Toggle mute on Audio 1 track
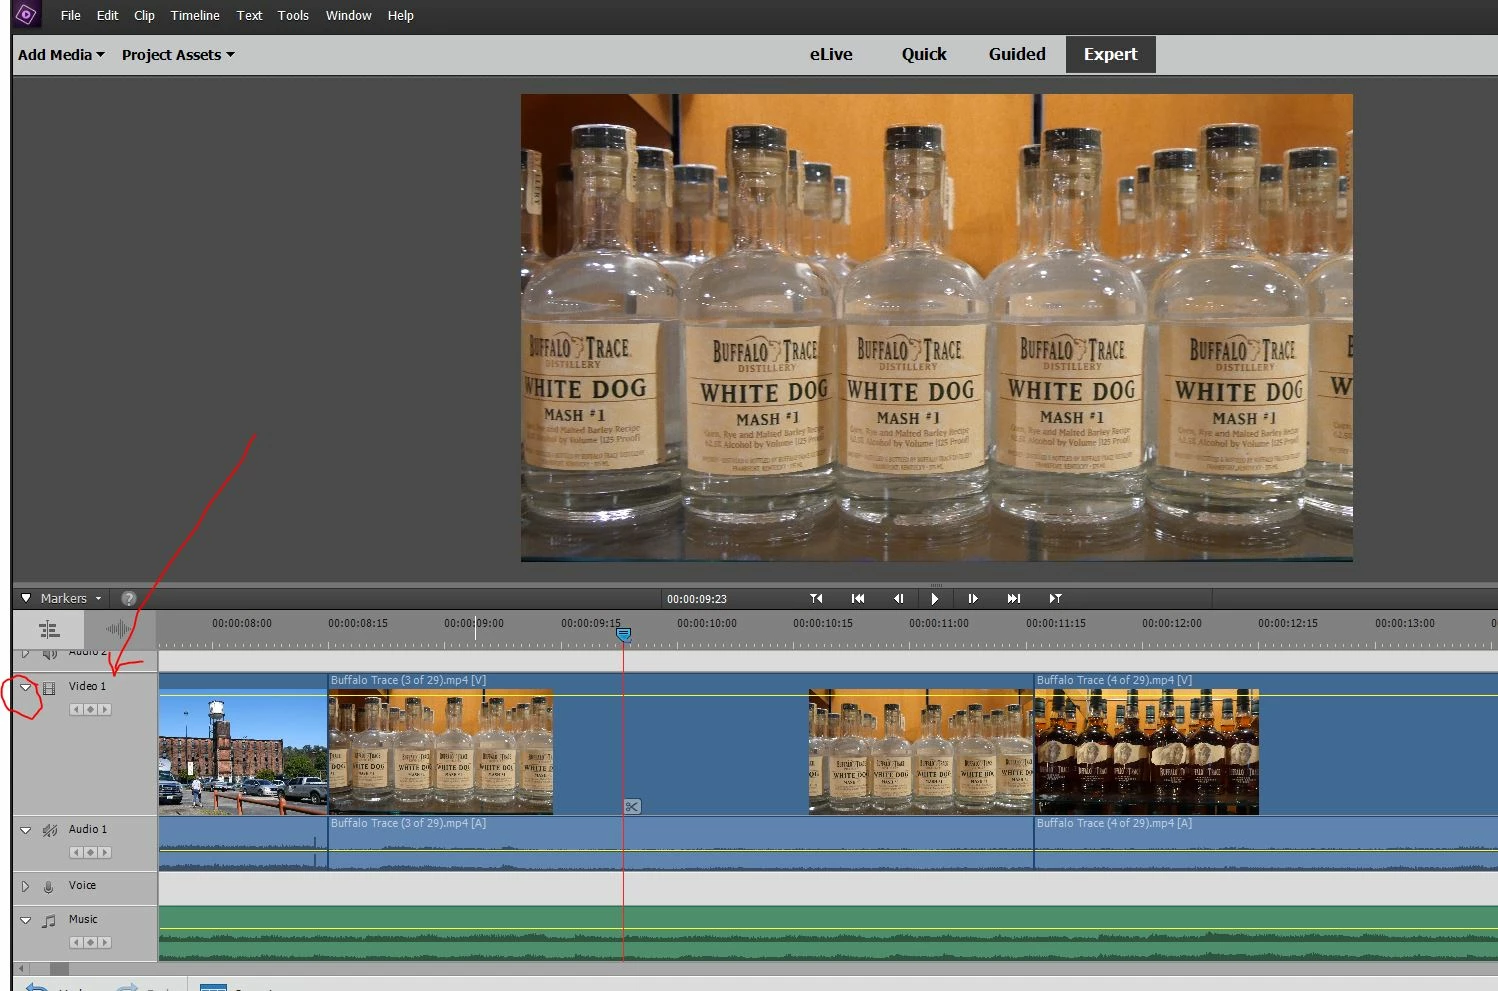The image size is (1498, 991). 49,830
